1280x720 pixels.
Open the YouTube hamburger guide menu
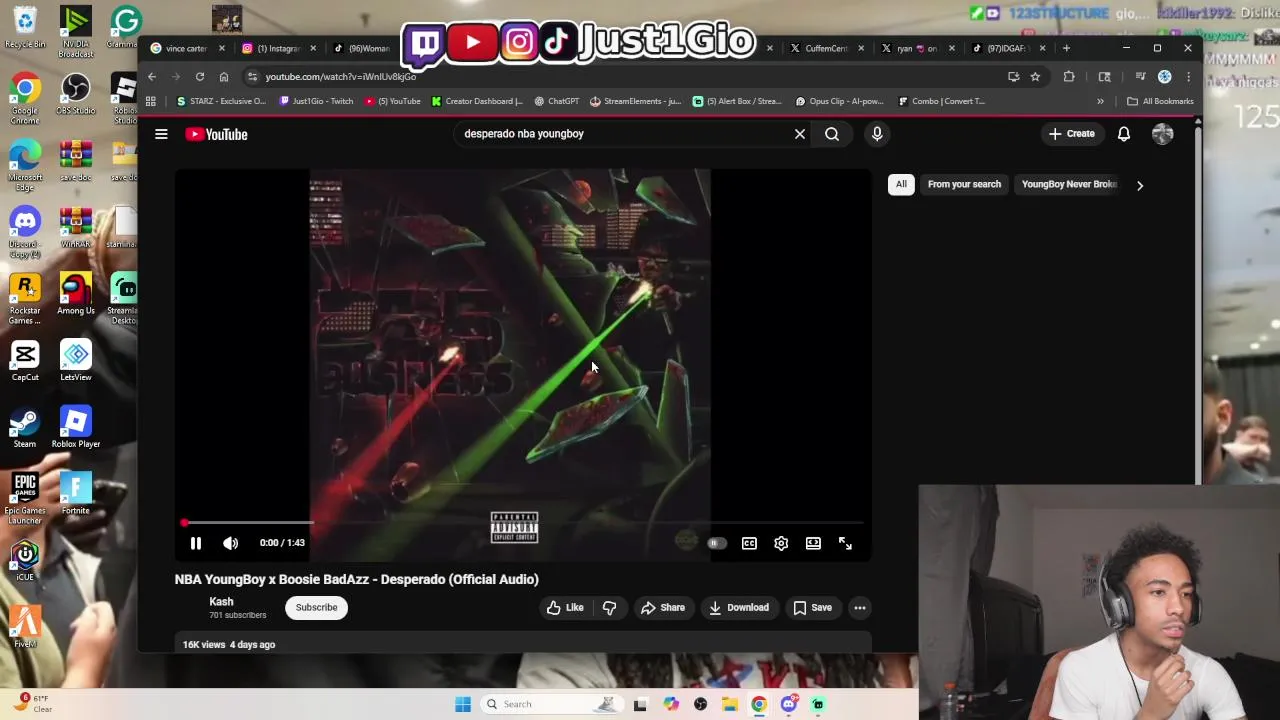(161, 134)
